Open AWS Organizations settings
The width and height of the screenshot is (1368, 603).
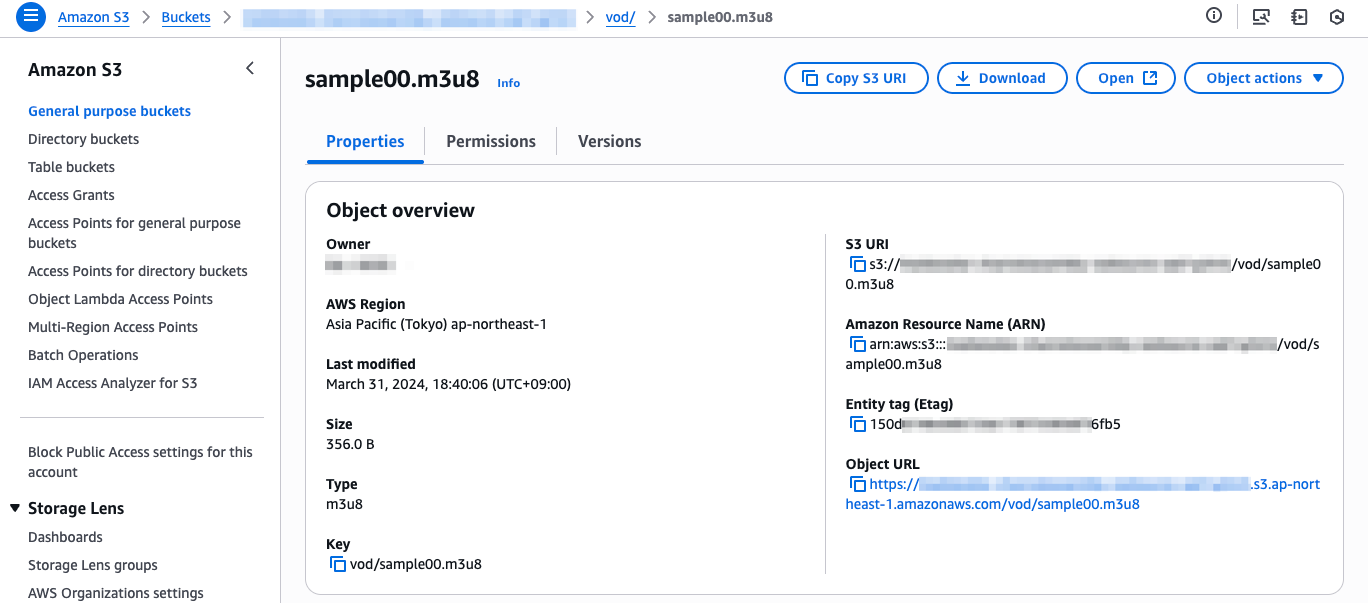click(116, 593)
